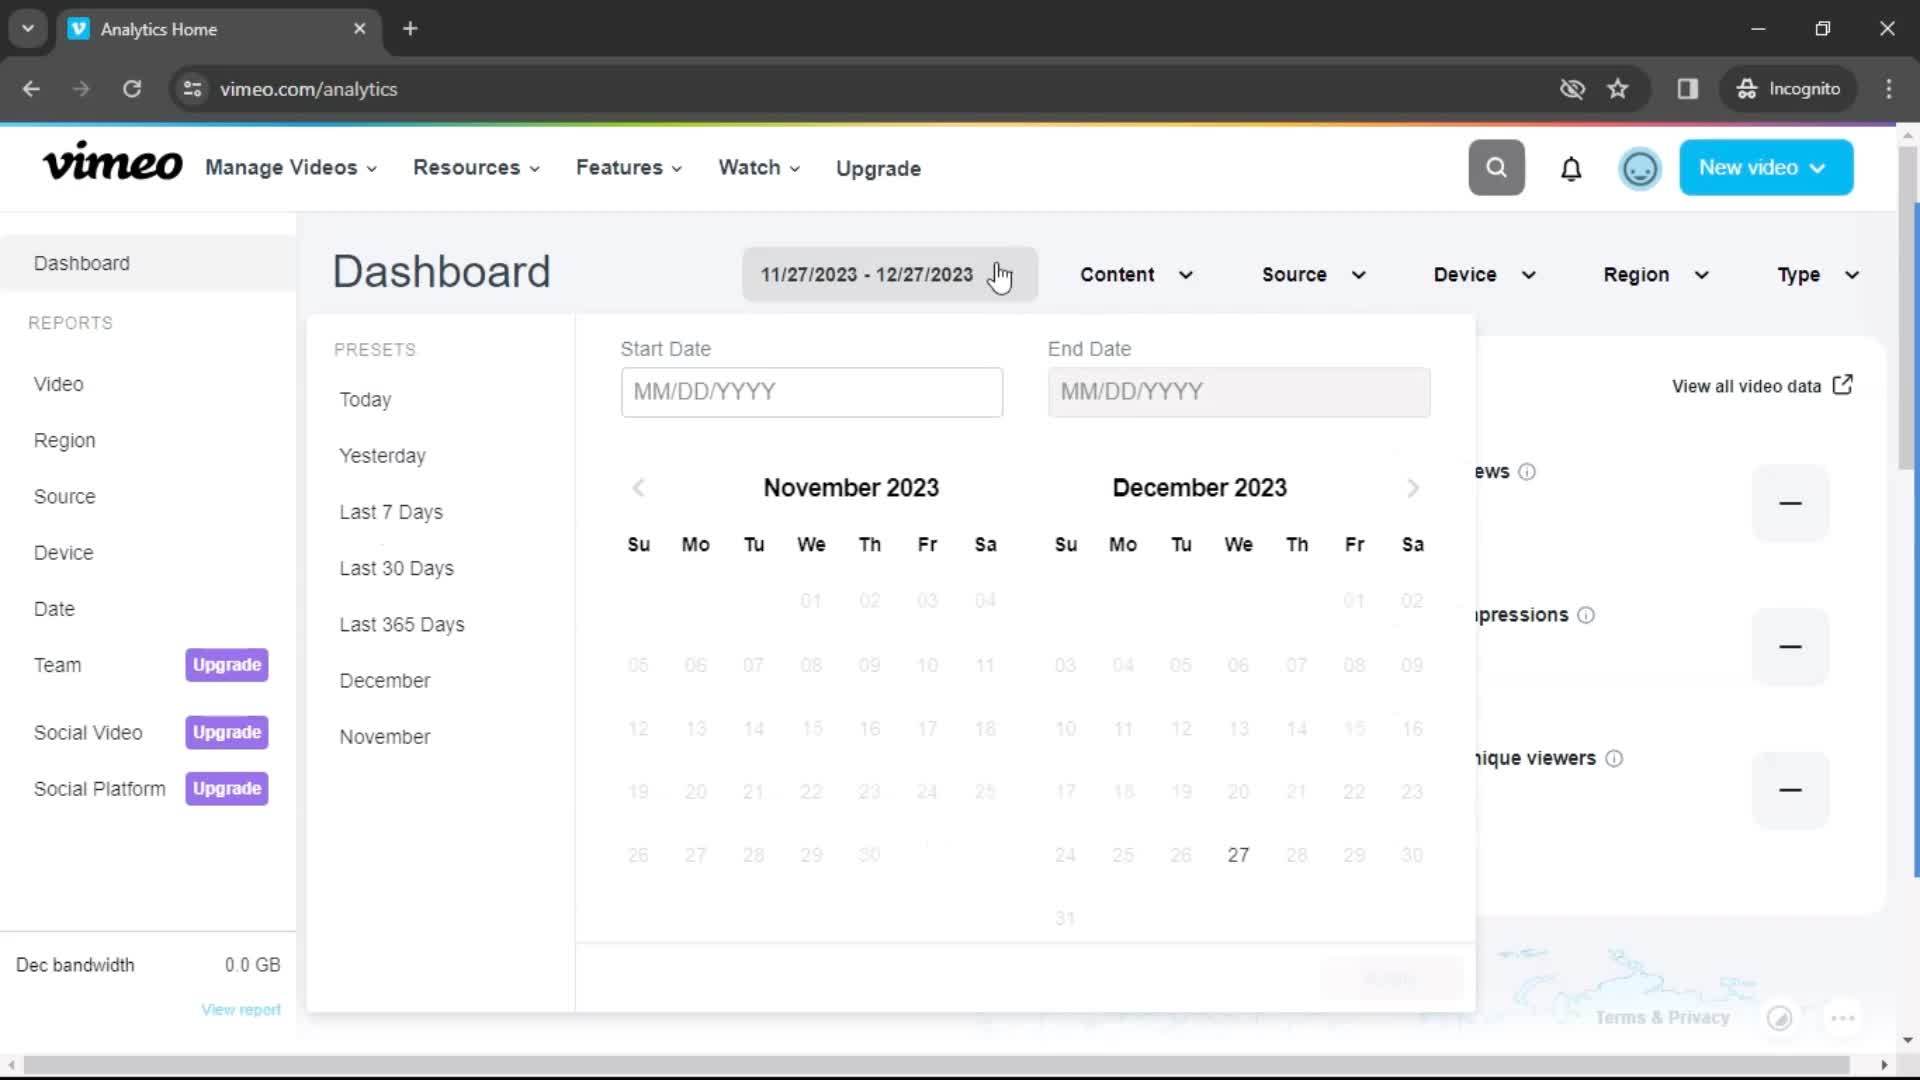Click Upgrade badge next to Social Platform
This screenshot has width=1920, height=1080.
[226, 788]
